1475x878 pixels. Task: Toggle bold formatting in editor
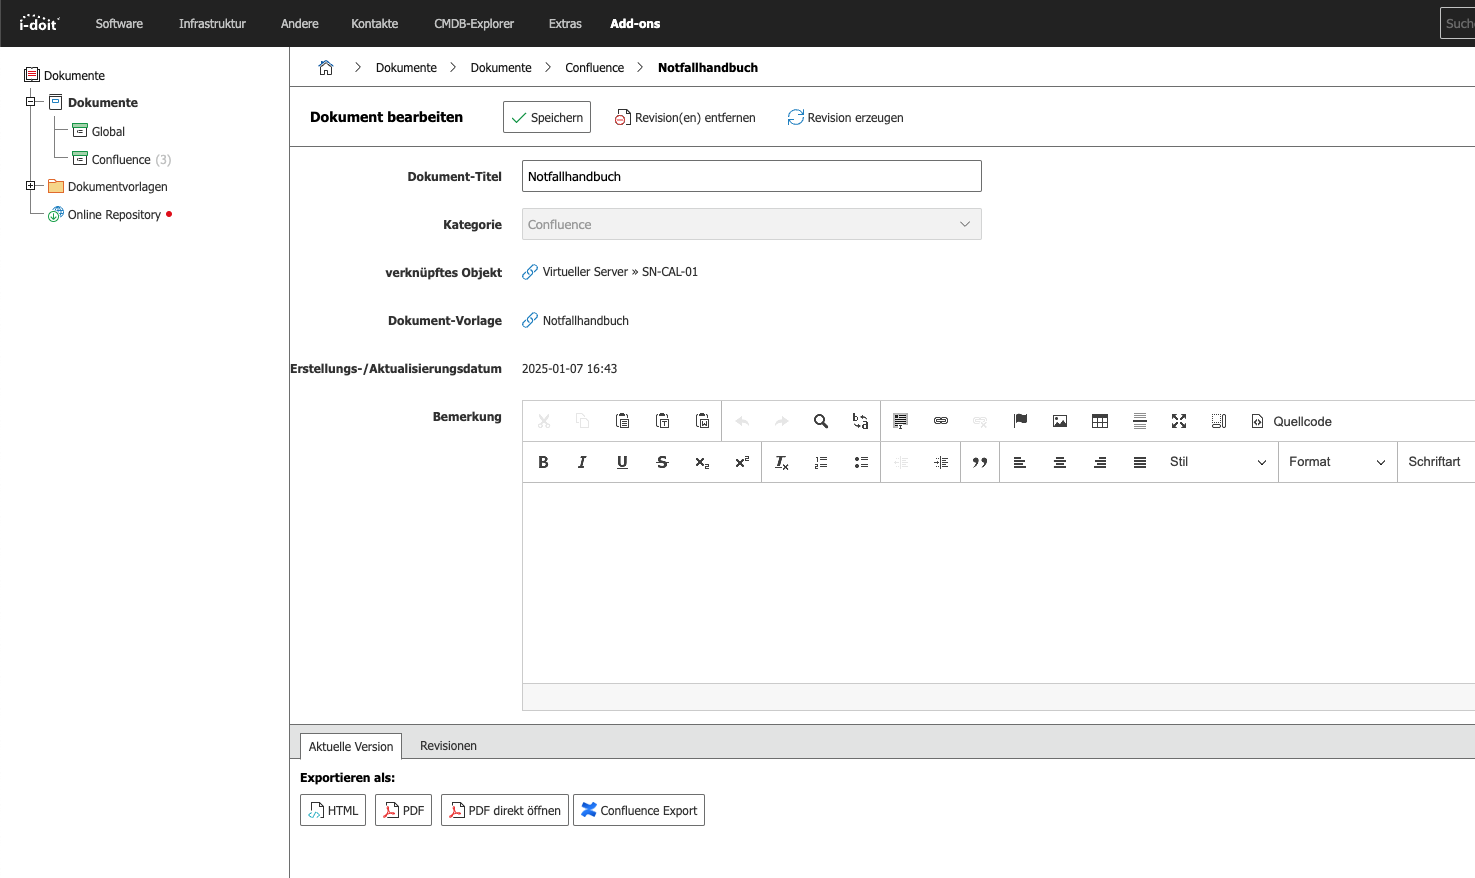543,462
